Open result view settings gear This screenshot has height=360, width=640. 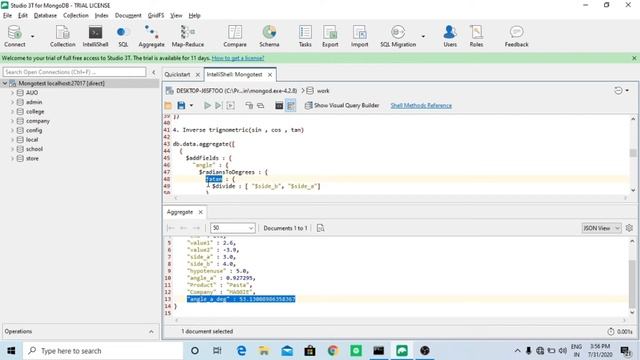(629, 228)
